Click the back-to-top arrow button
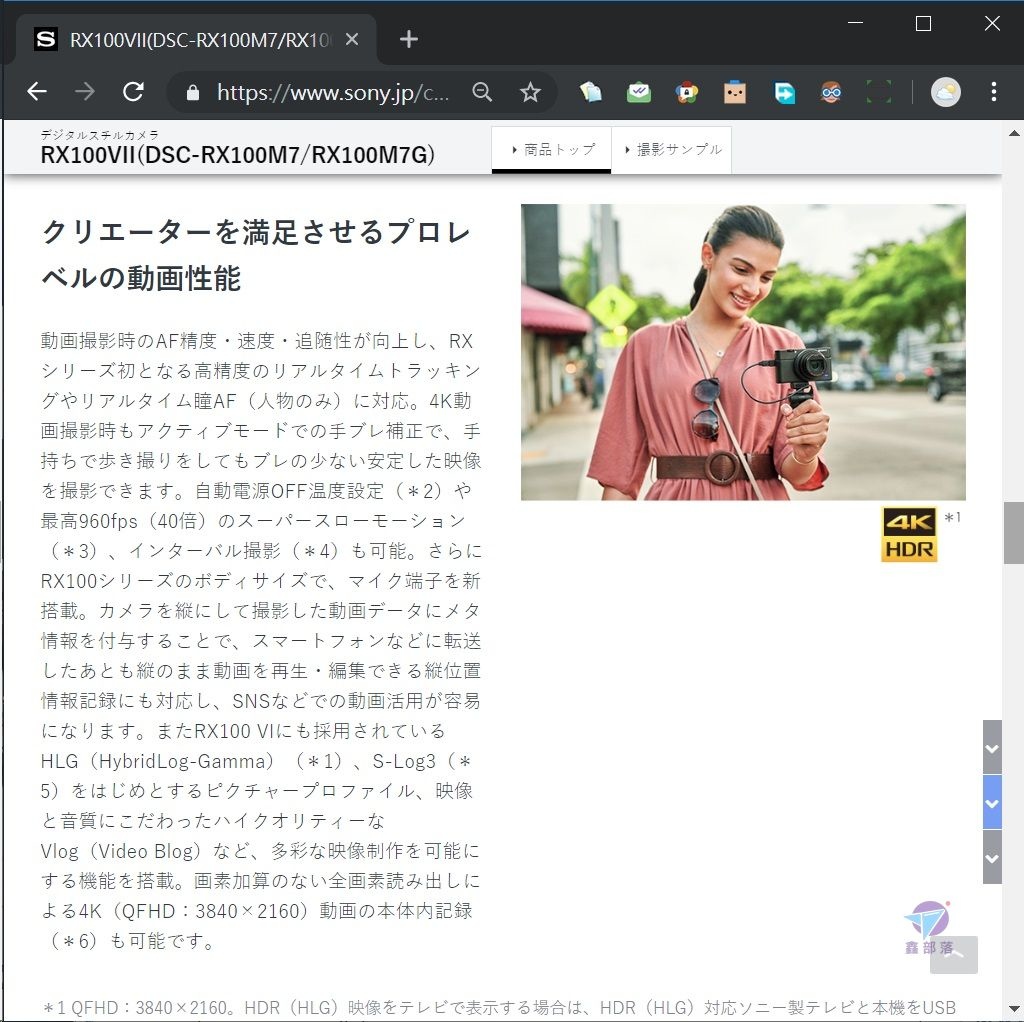The image size is (1024, 1022). point(953,955)
